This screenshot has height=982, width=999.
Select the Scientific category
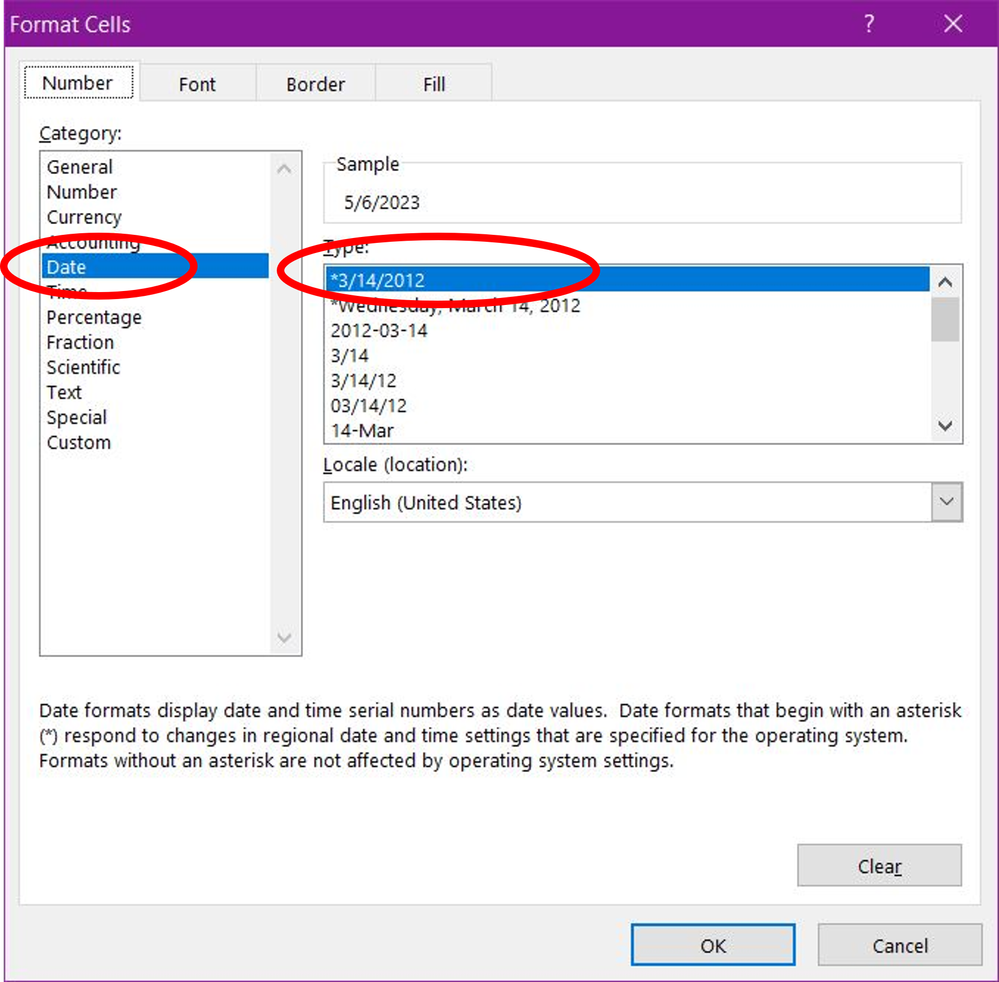pyautogui.click(x=155, y=367)
